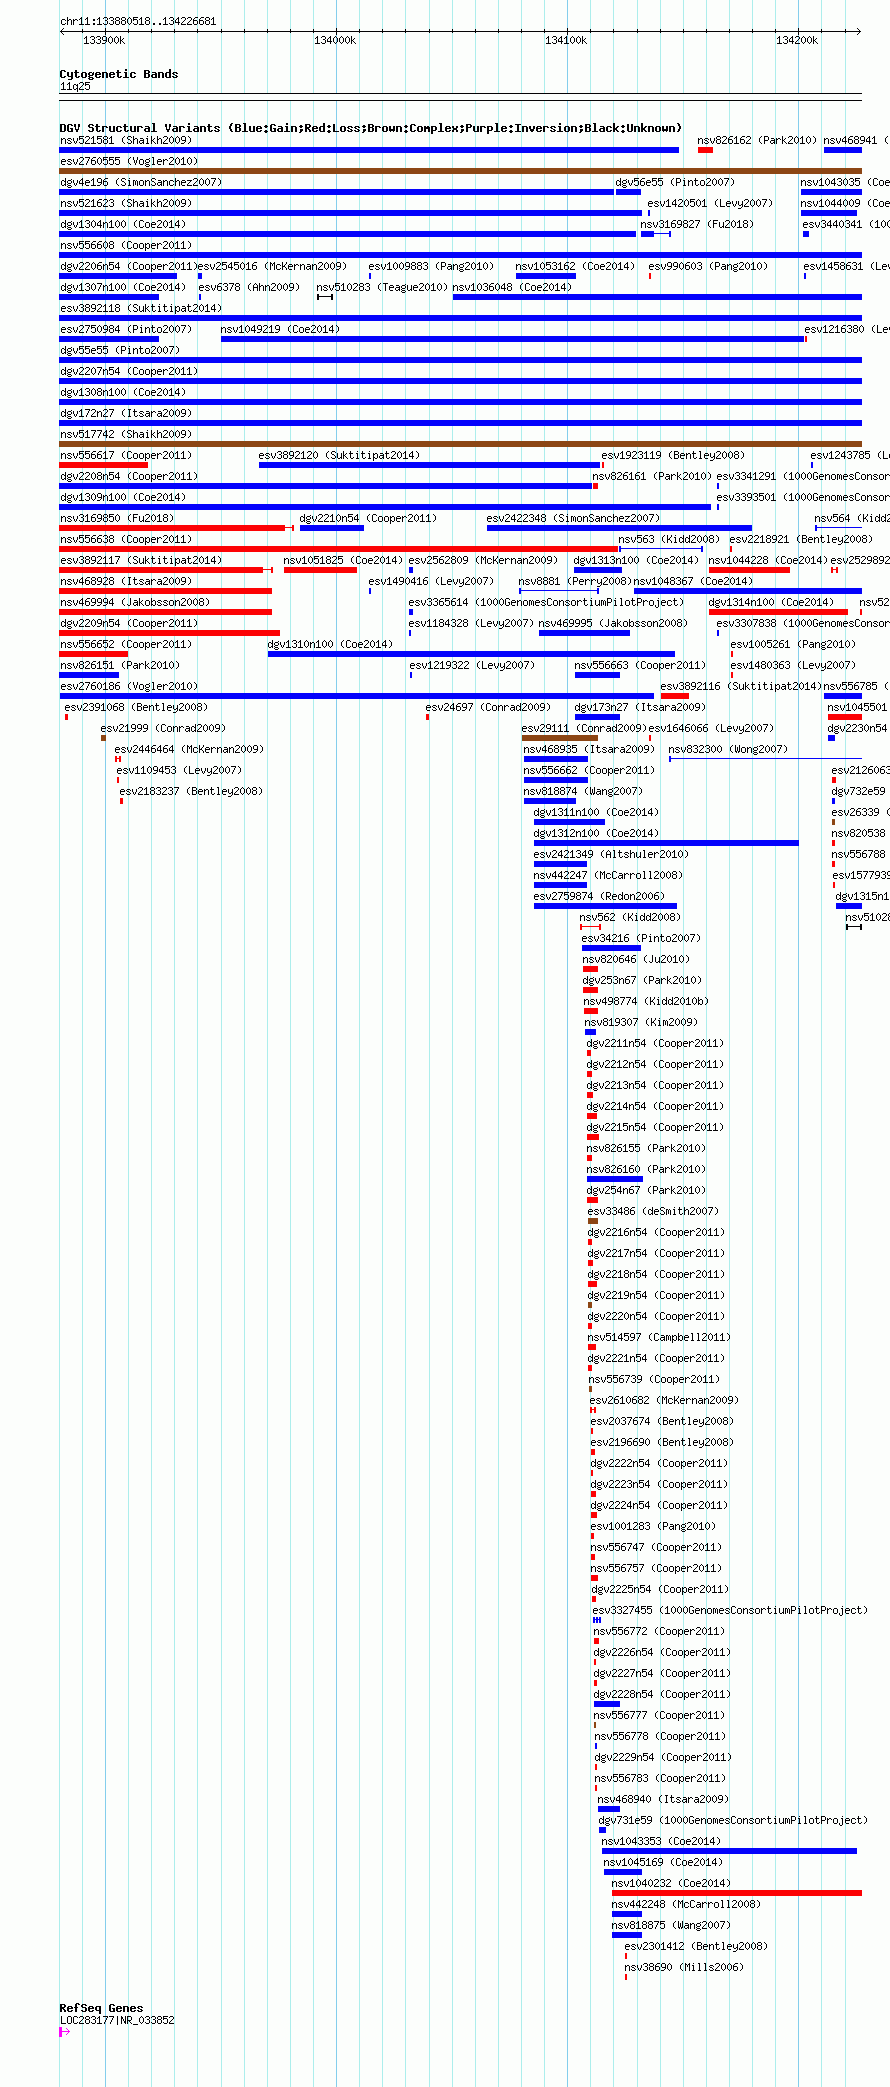Open the esv2391068 (Bentley2008) variant label
This screenshot has width=890, height=2087.
tap(136, 708)
